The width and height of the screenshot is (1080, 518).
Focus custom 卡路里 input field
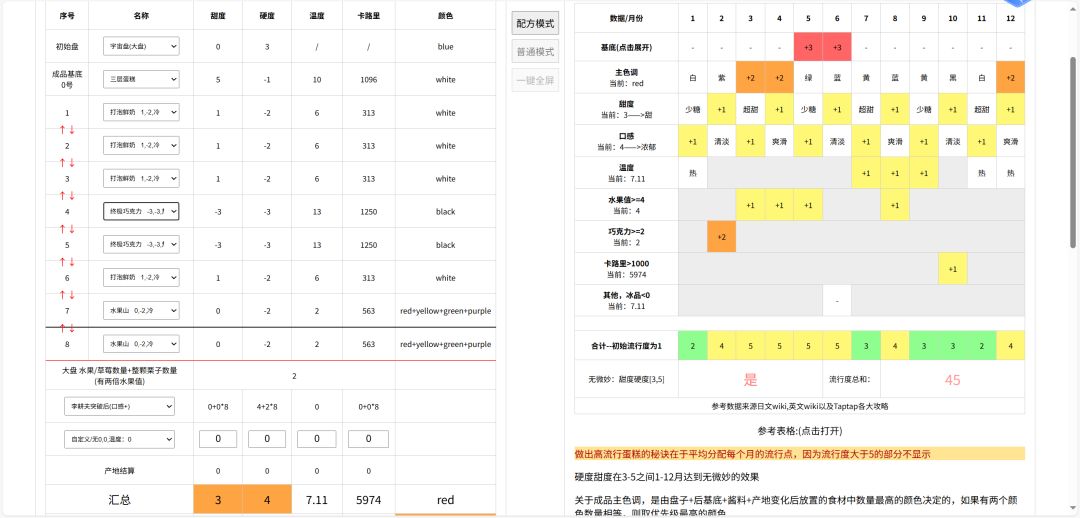[368, 439]
